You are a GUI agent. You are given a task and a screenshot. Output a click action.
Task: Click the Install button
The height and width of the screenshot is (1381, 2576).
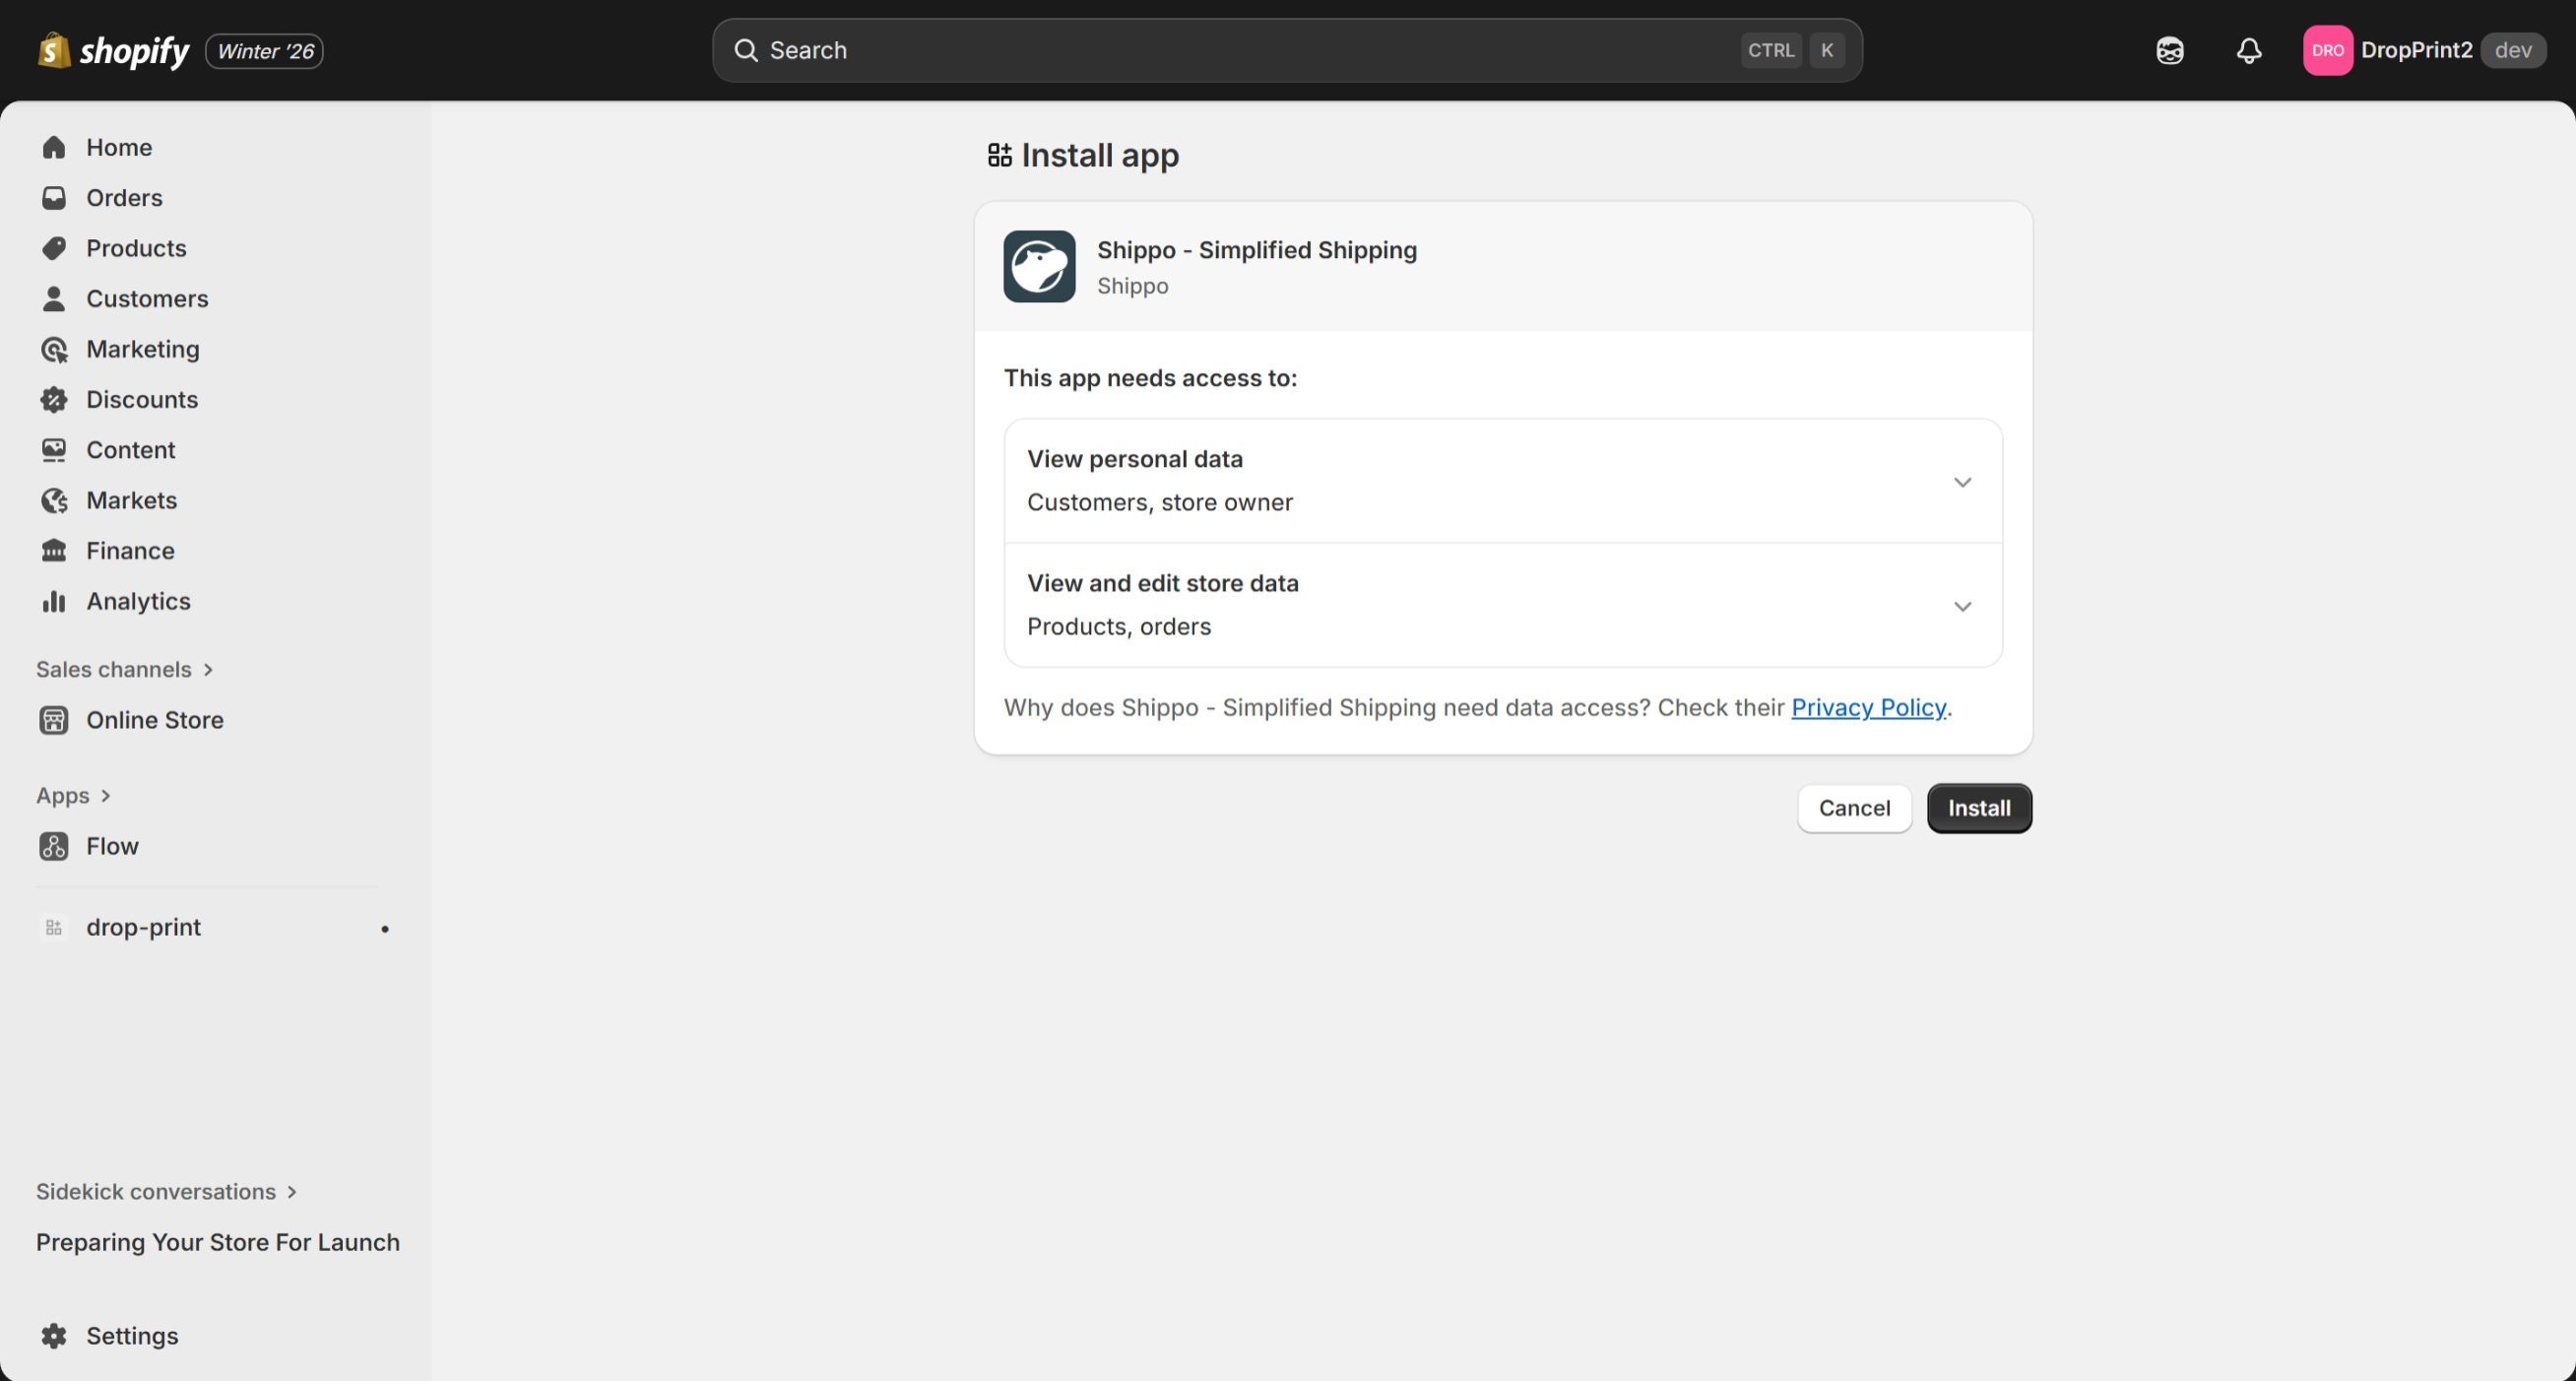[1979, 808]
